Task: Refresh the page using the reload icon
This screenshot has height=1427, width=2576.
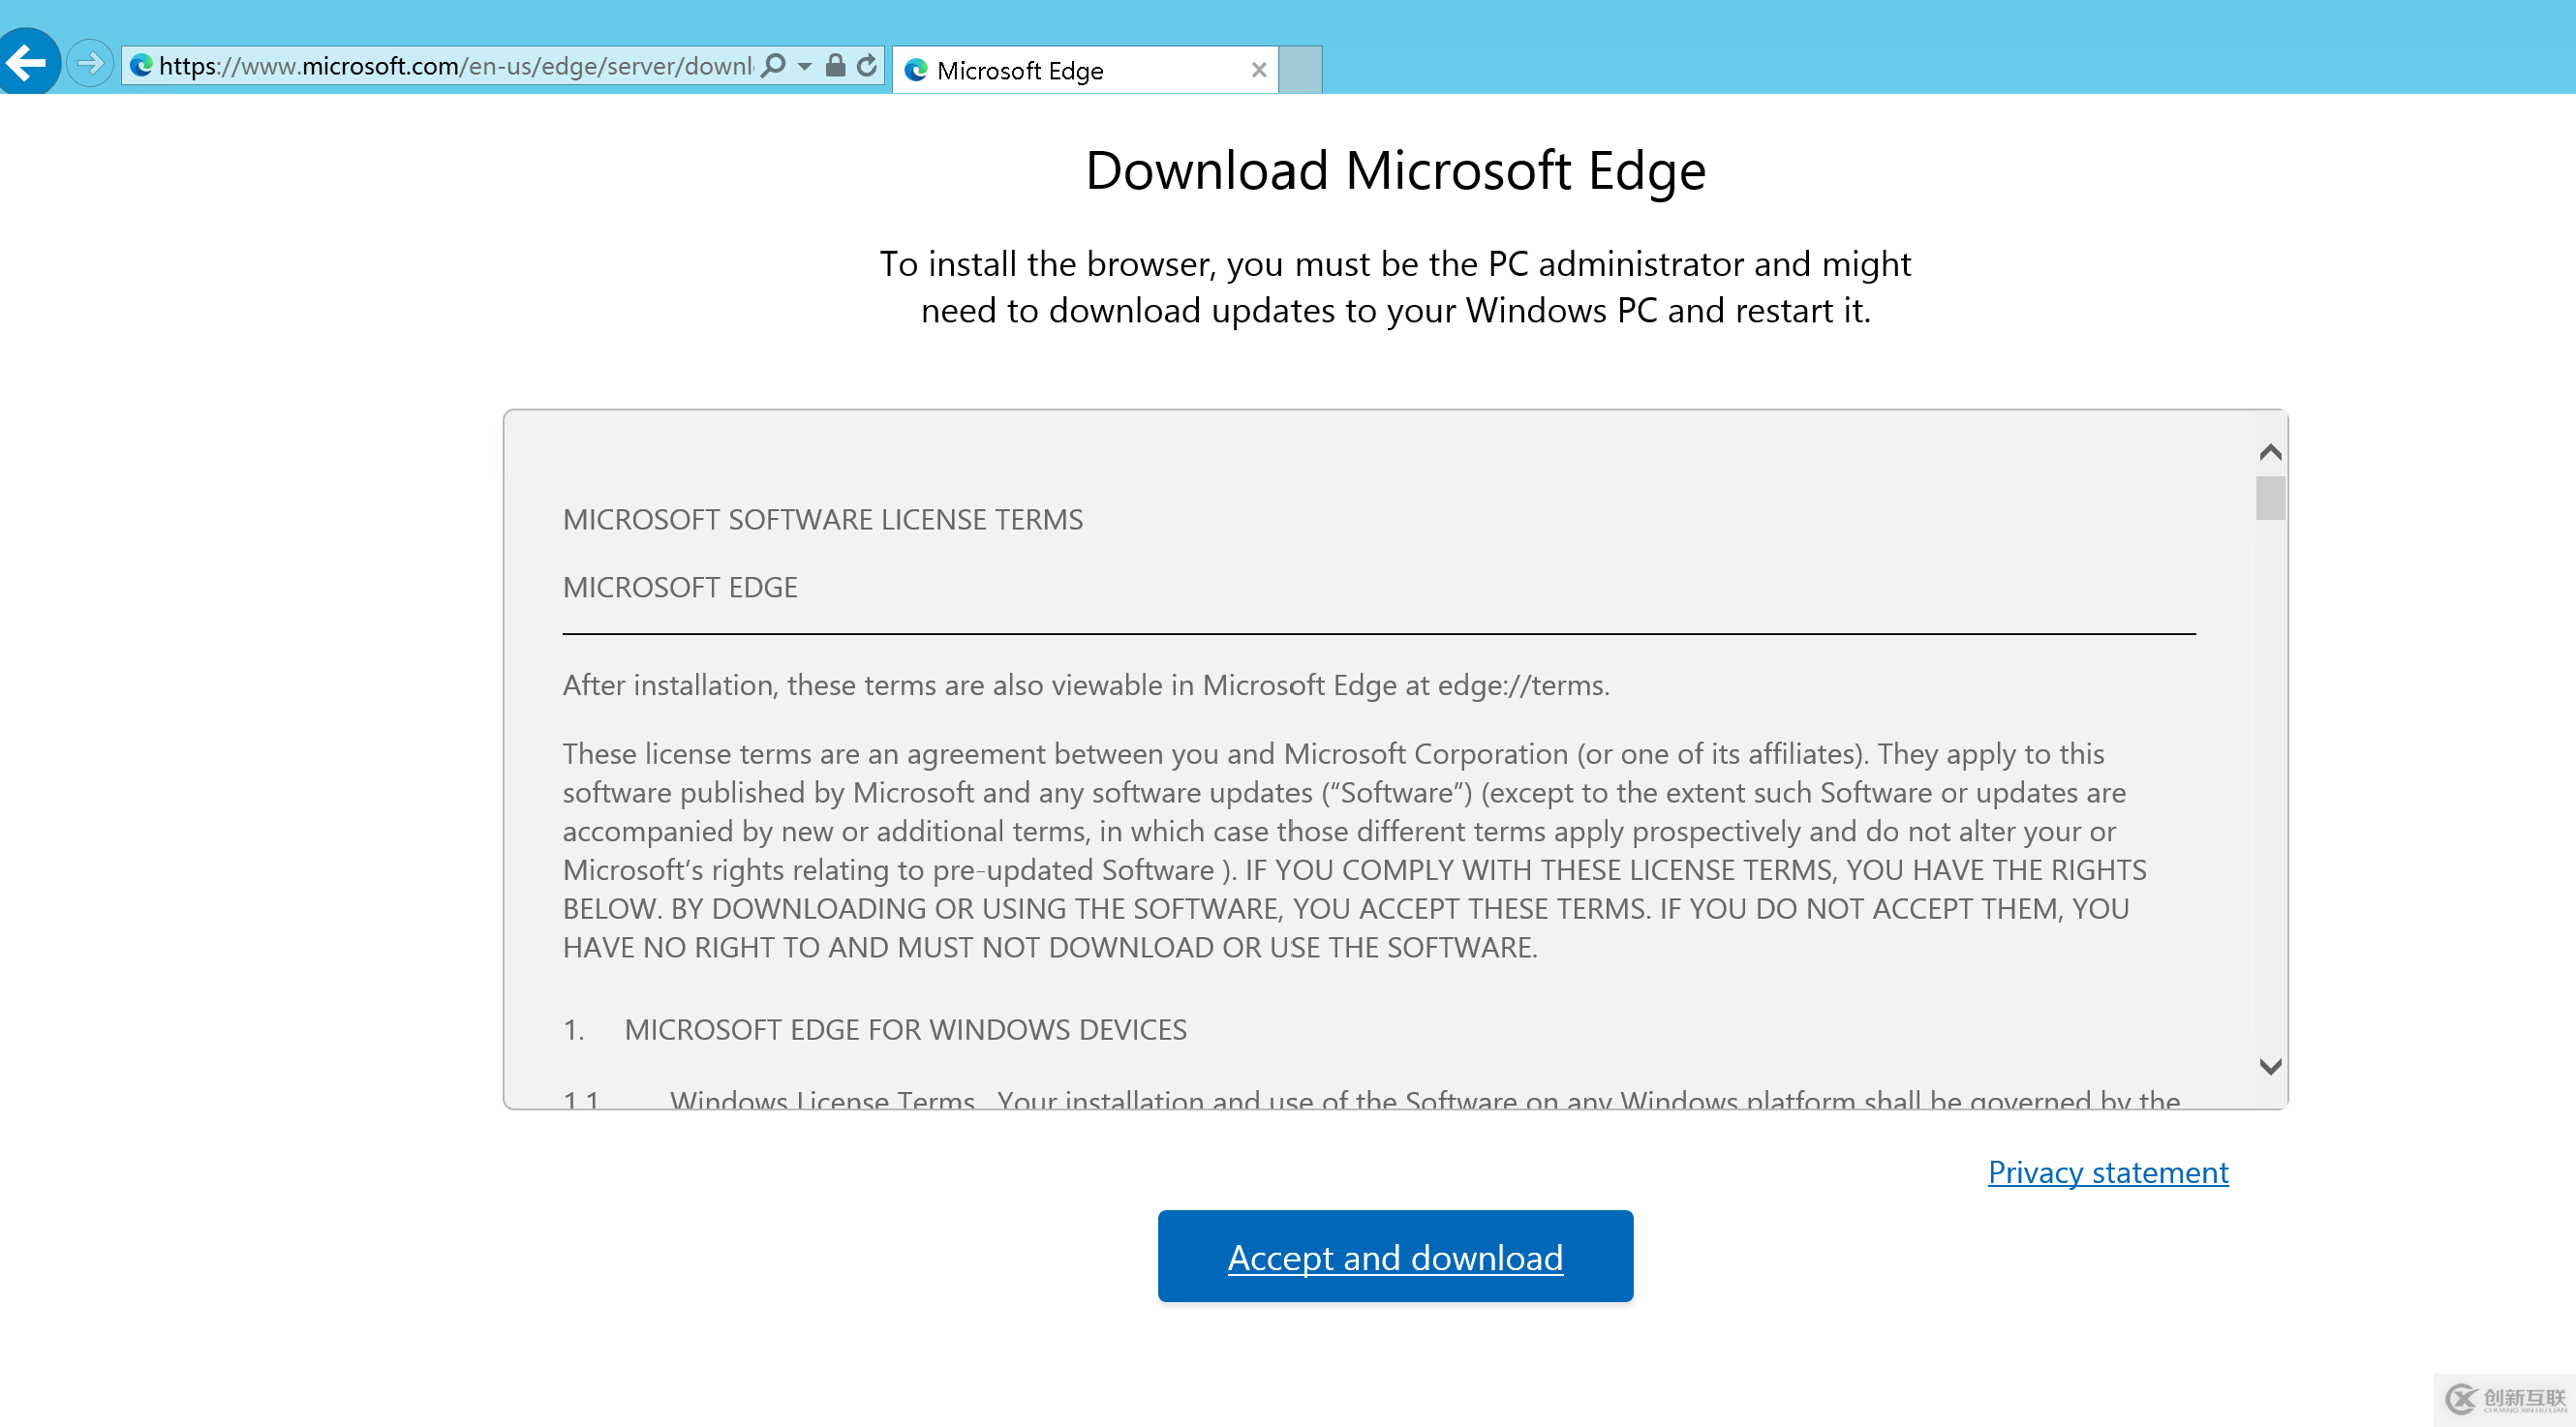Action: click(x=867, y=66)
